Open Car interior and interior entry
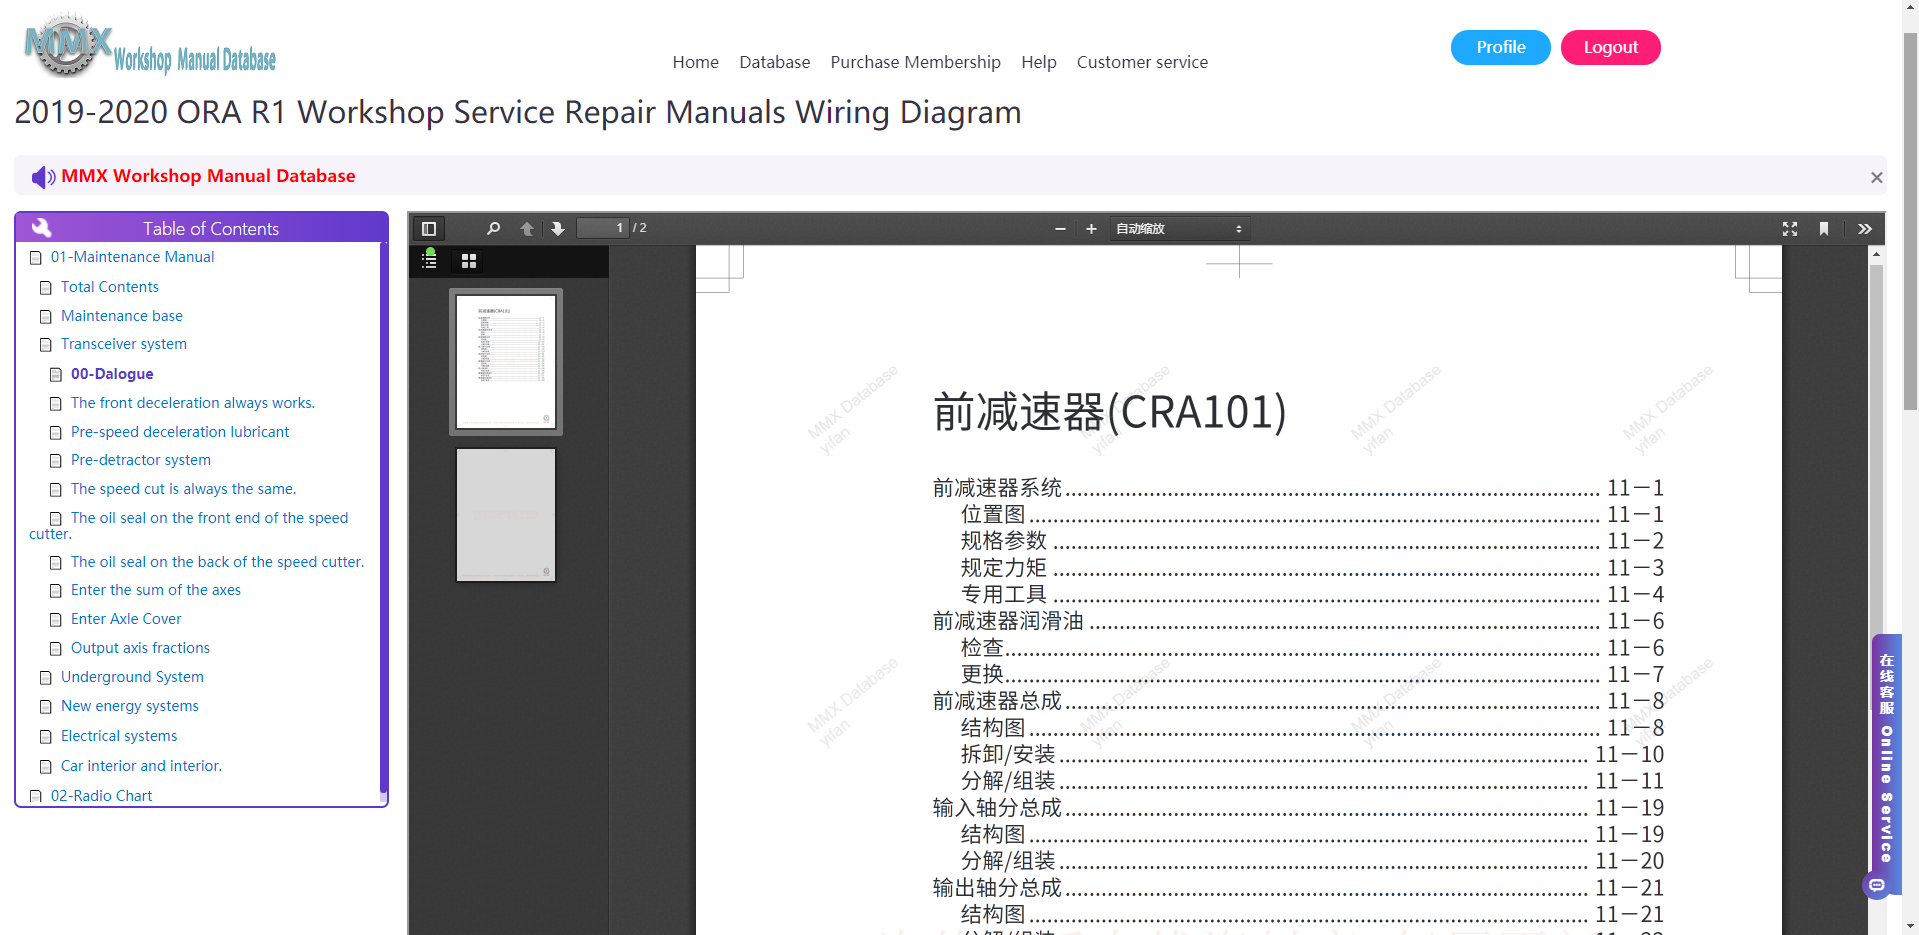1919x935 pixels. [x=141, y=766]
